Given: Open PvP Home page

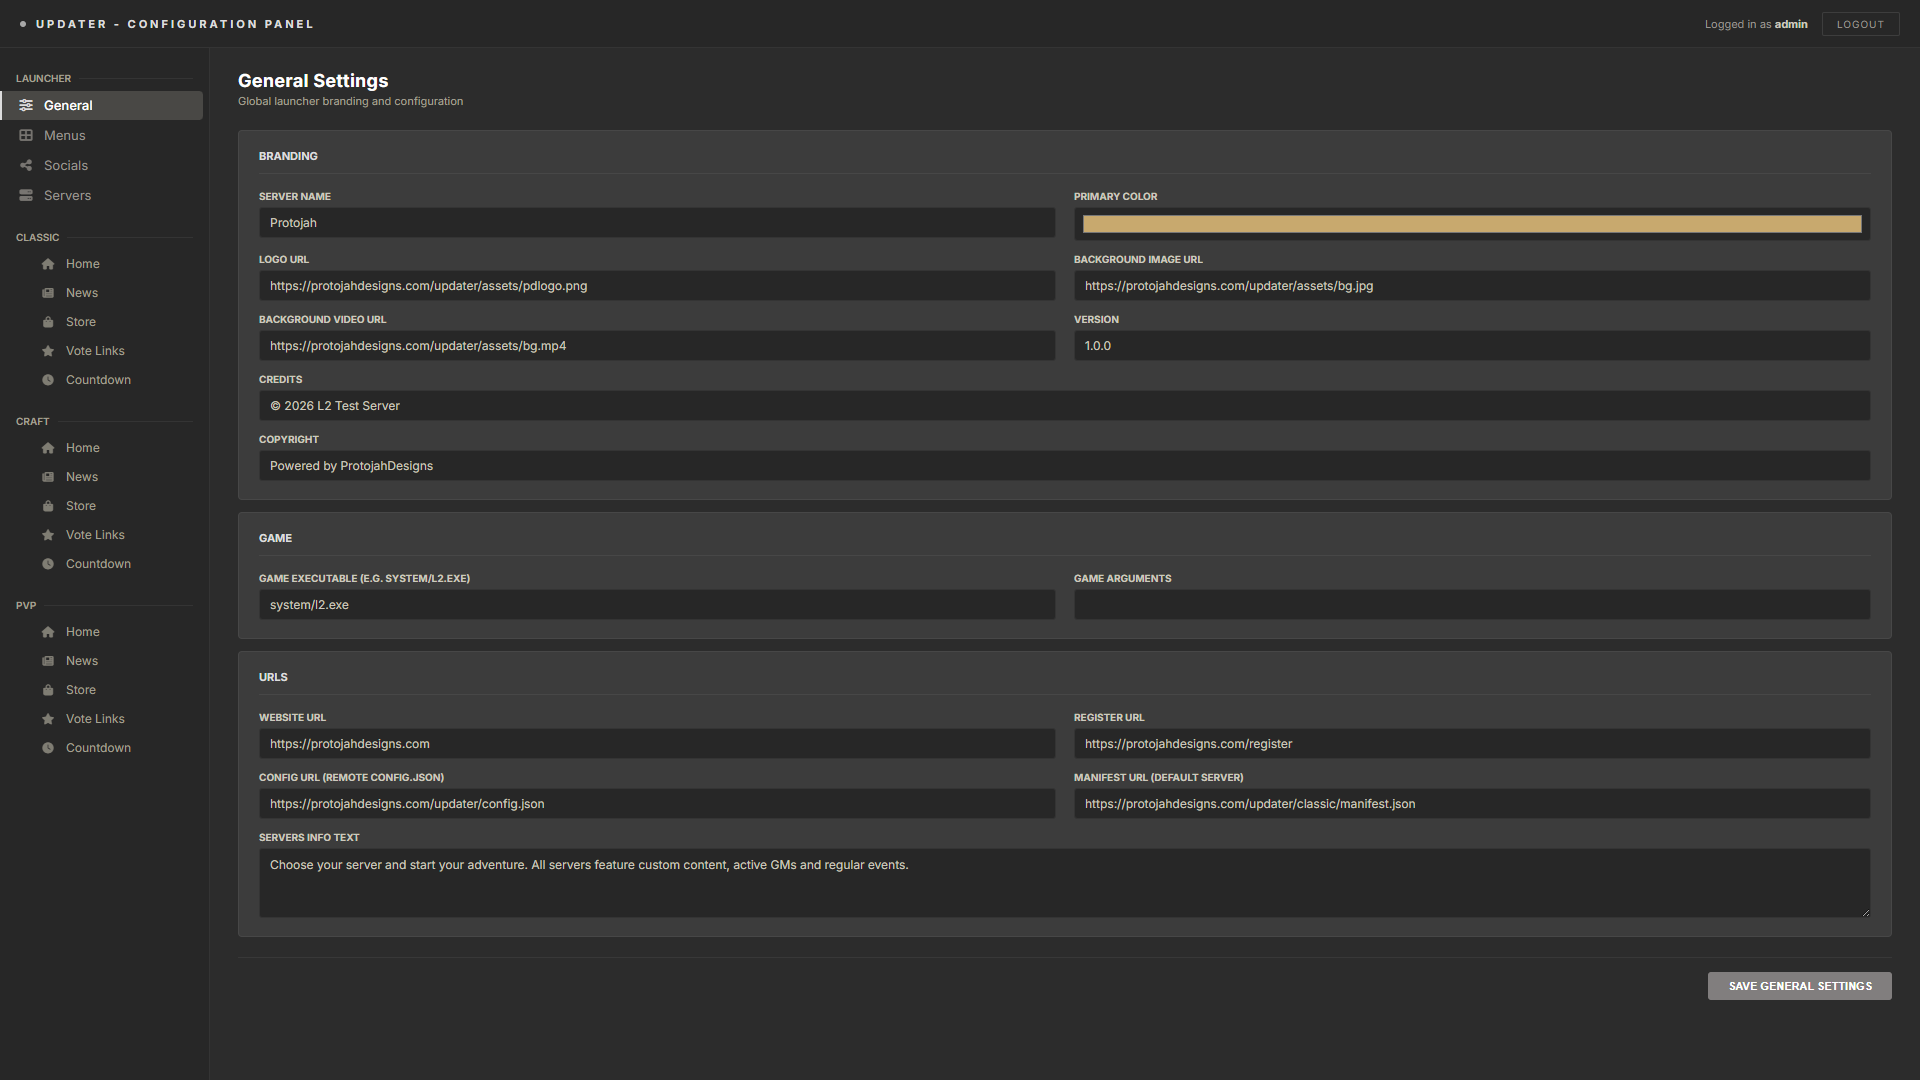Looking at the screenshot, I should (102, 632).
